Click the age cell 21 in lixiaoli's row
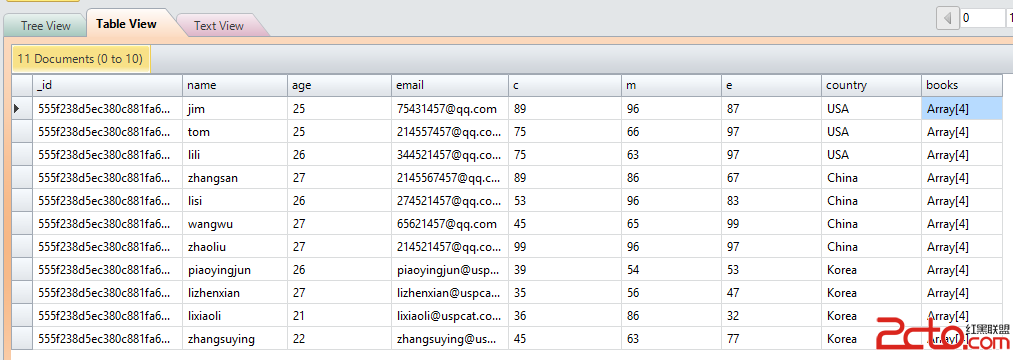 click(340, 316)
